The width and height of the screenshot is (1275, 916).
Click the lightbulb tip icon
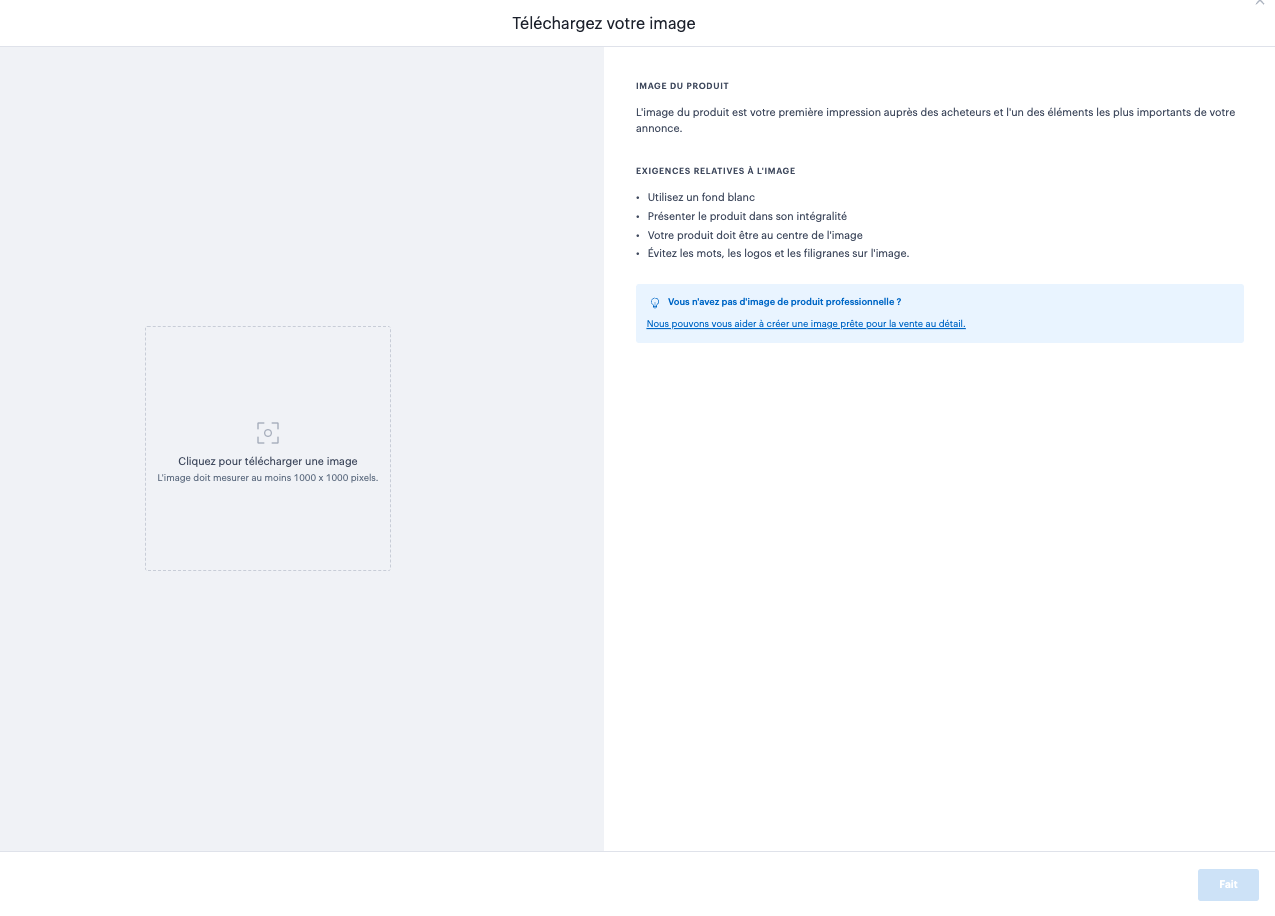click(x=655, y=302)
